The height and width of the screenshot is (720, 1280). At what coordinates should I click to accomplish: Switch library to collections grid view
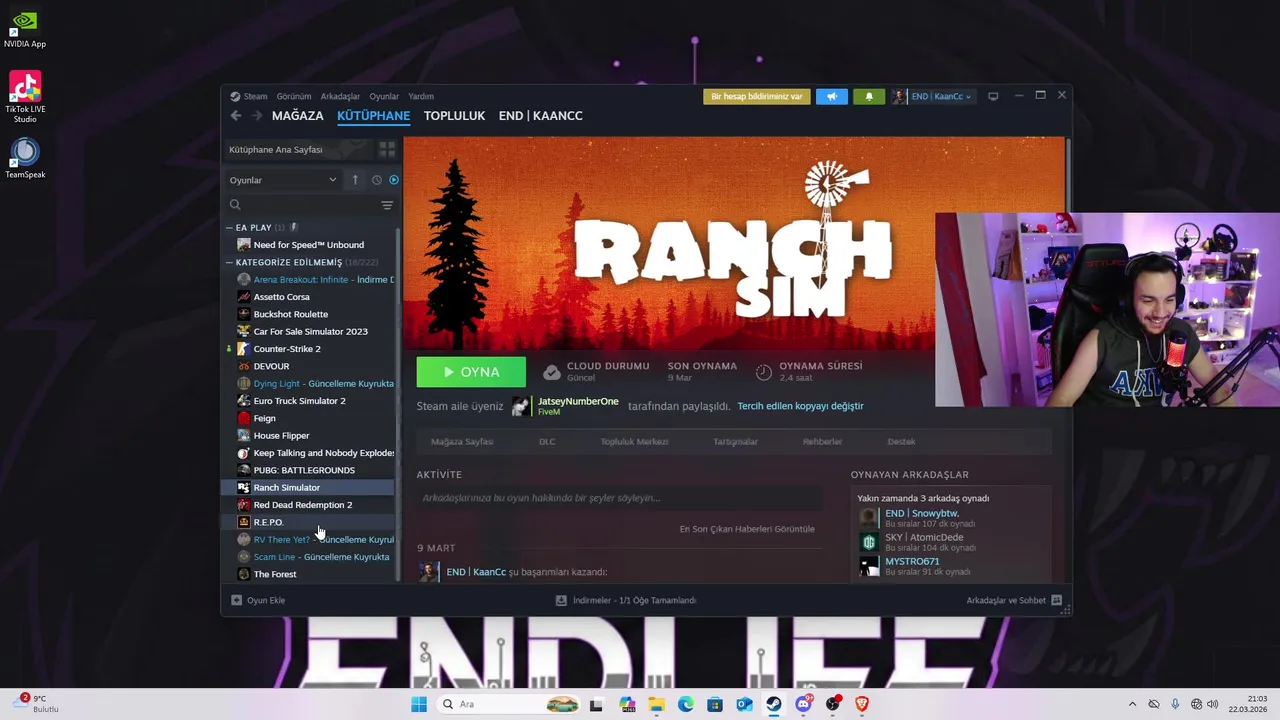click(387, 149)
